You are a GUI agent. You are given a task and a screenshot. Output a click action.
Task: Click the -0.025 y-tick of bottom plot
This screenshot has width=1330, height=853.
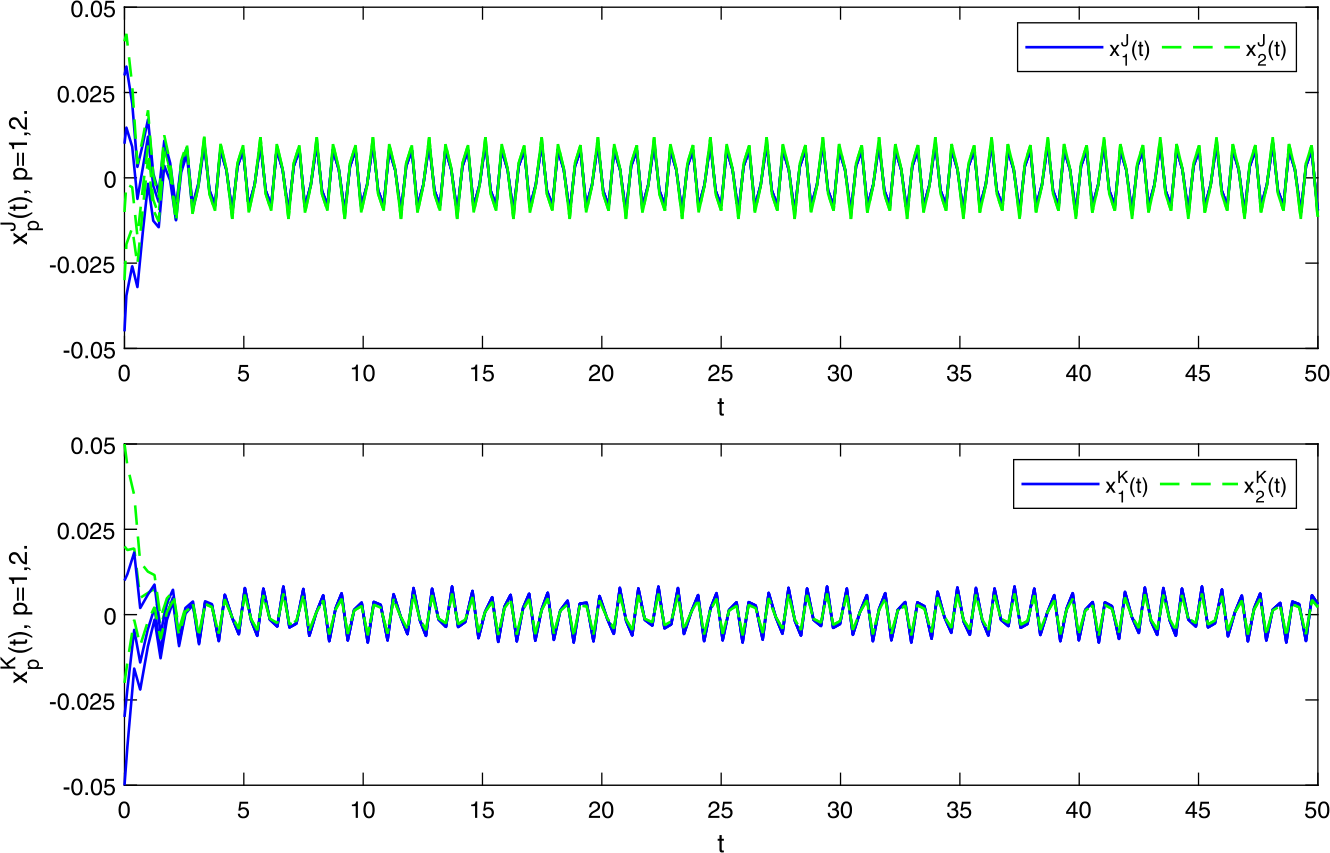pyautogui.click(x=85, y=700)
